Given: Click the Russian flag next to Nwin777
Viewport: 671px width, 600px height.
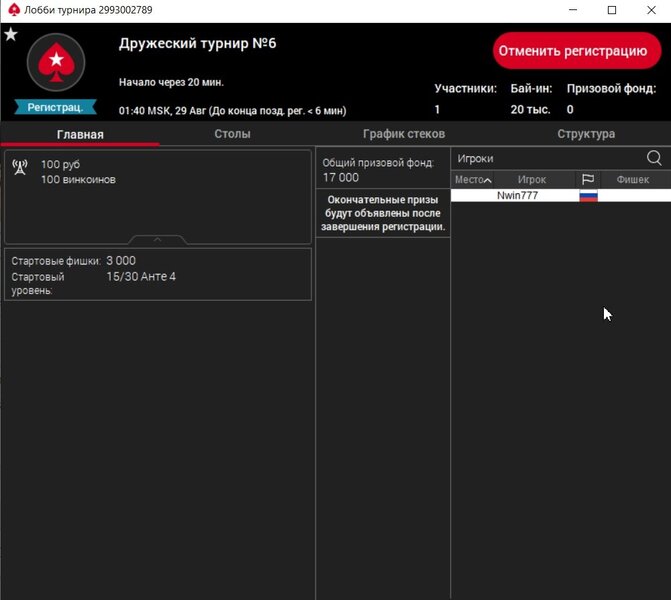Looking at the screenshot, I should point(588,196).
